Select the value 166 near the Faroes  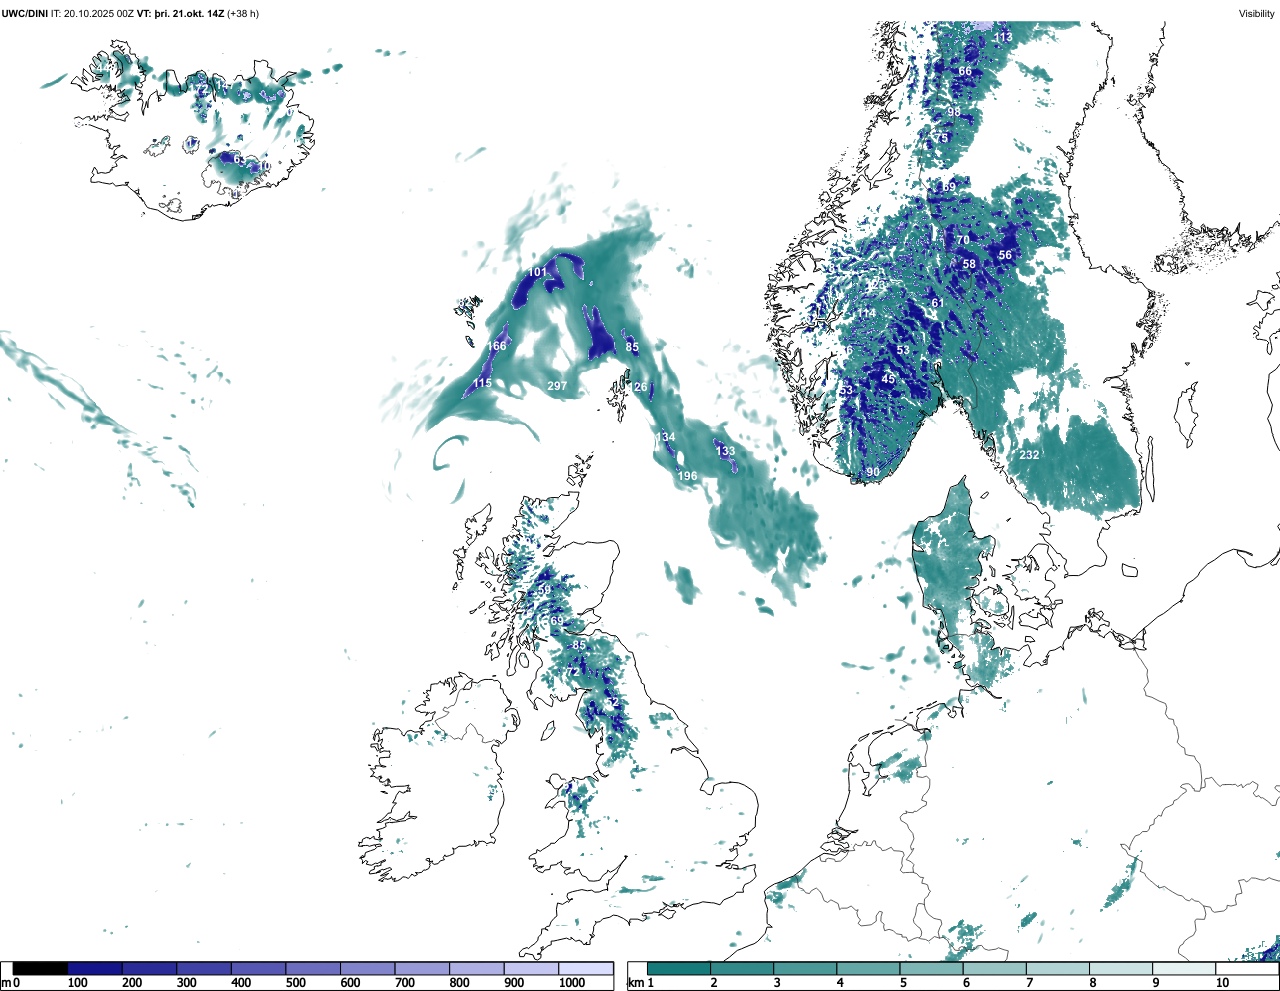(x=497, y=347)
